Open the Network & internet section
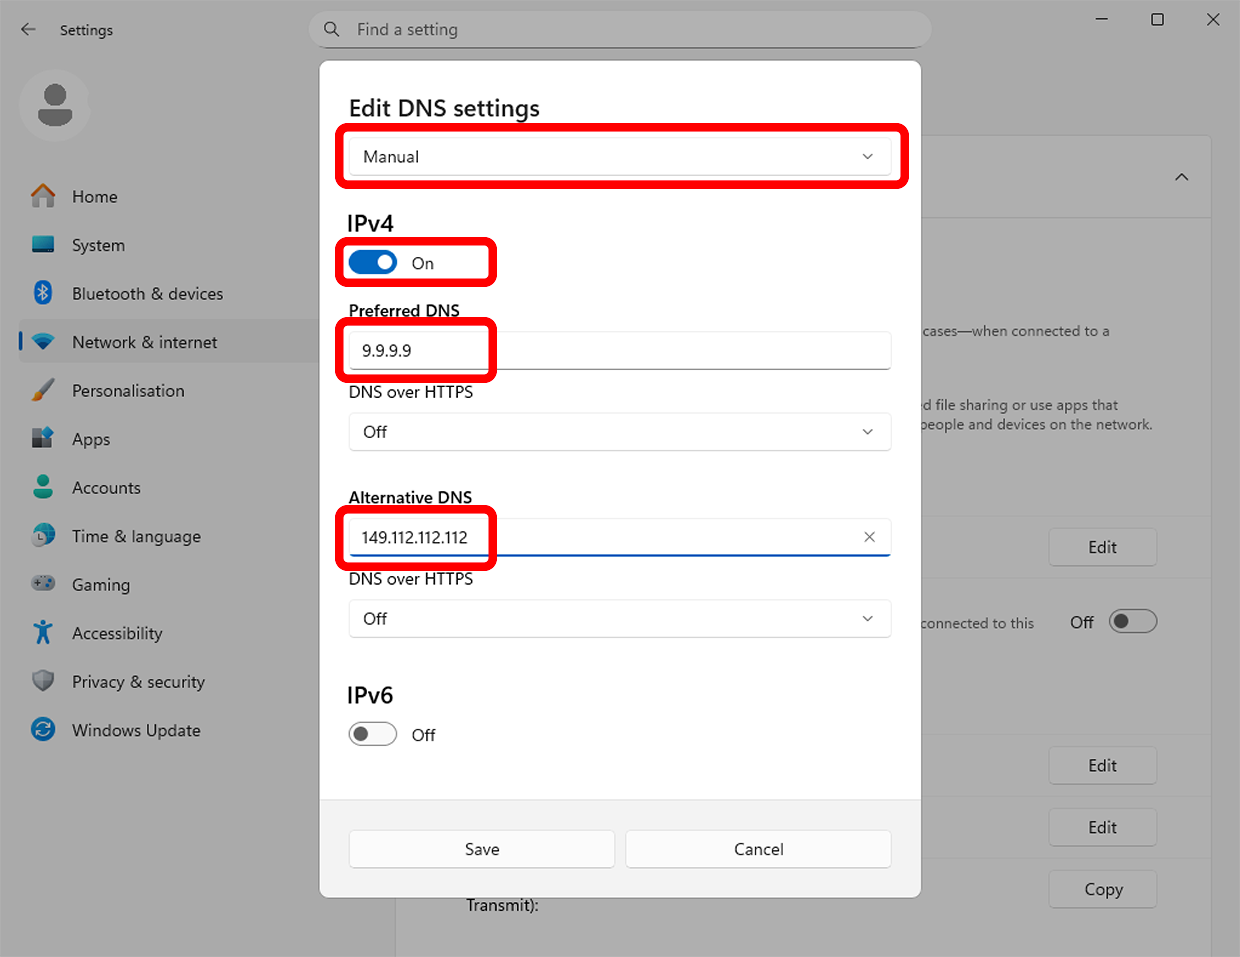The image size is (1240, 957). click(144, 342)
